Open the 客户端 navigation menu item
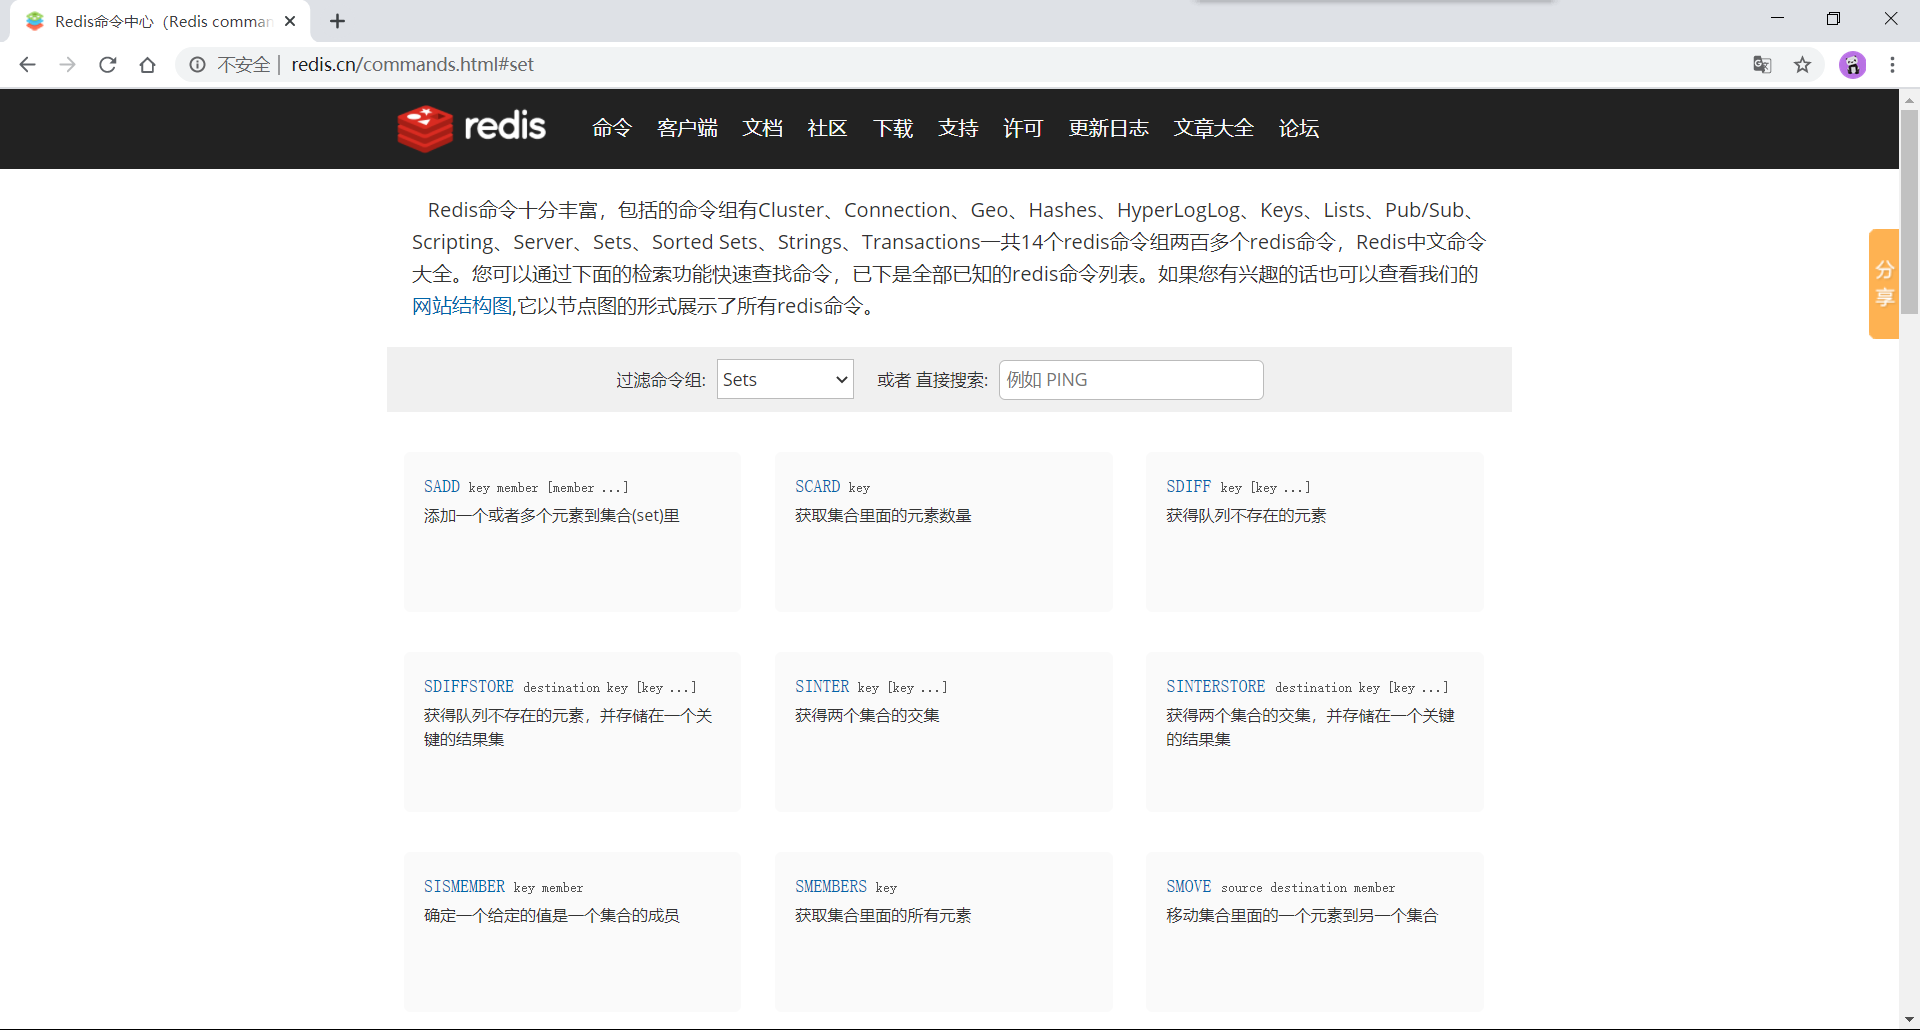Image resolution: width=1920 pixels, height=1030 pixels. [687, 128]
